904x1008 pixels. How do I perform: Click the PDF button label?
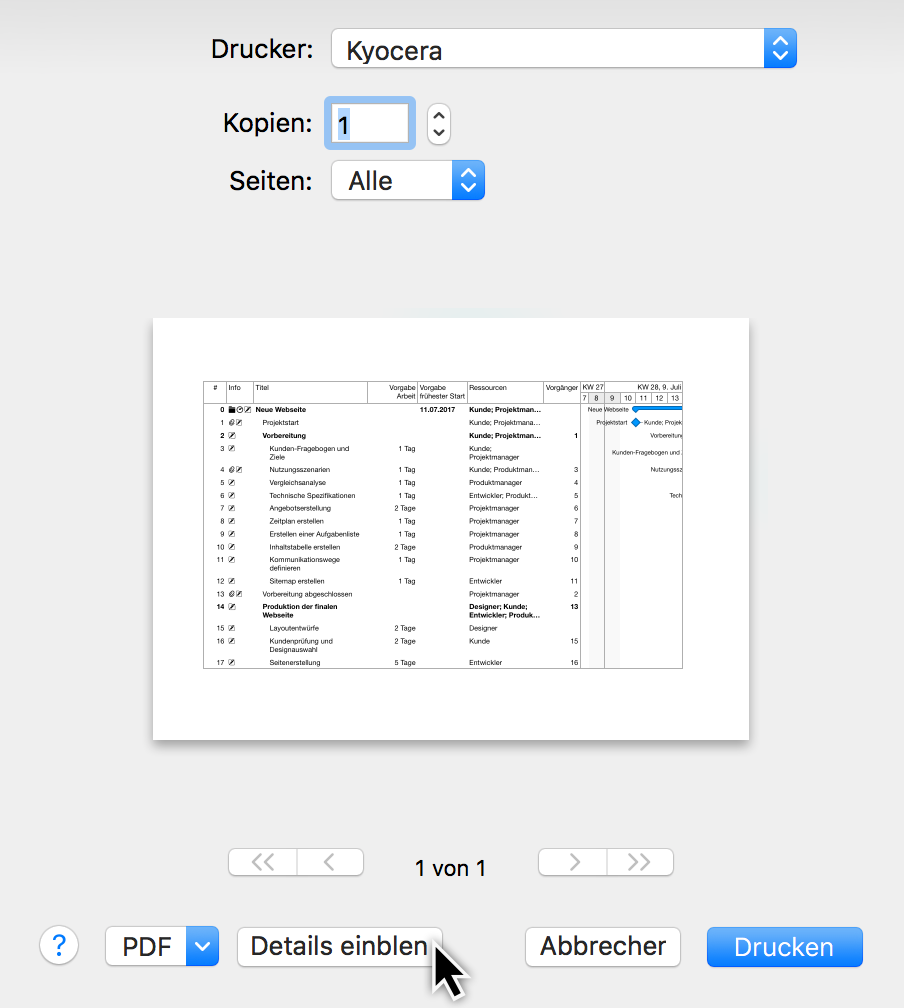click(146, 946)
